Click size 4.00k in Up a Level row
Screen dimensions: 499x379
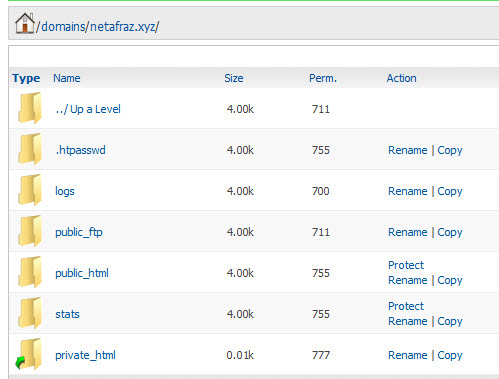240,109
